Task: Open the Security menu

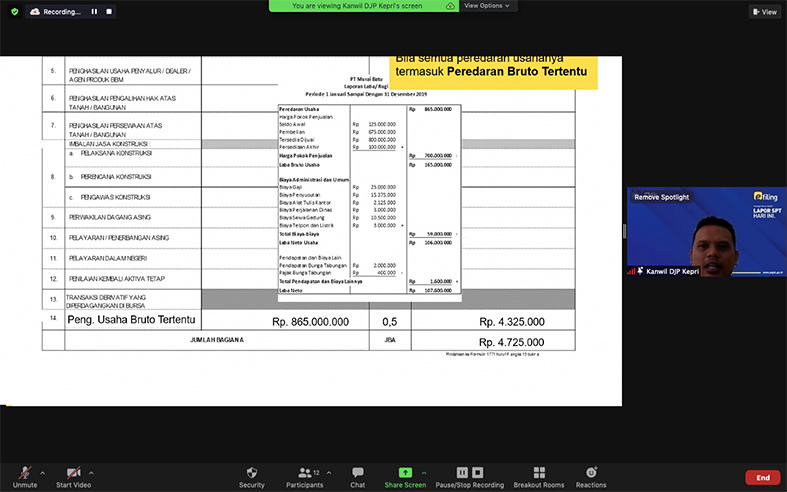Action: tap(251, 477)
